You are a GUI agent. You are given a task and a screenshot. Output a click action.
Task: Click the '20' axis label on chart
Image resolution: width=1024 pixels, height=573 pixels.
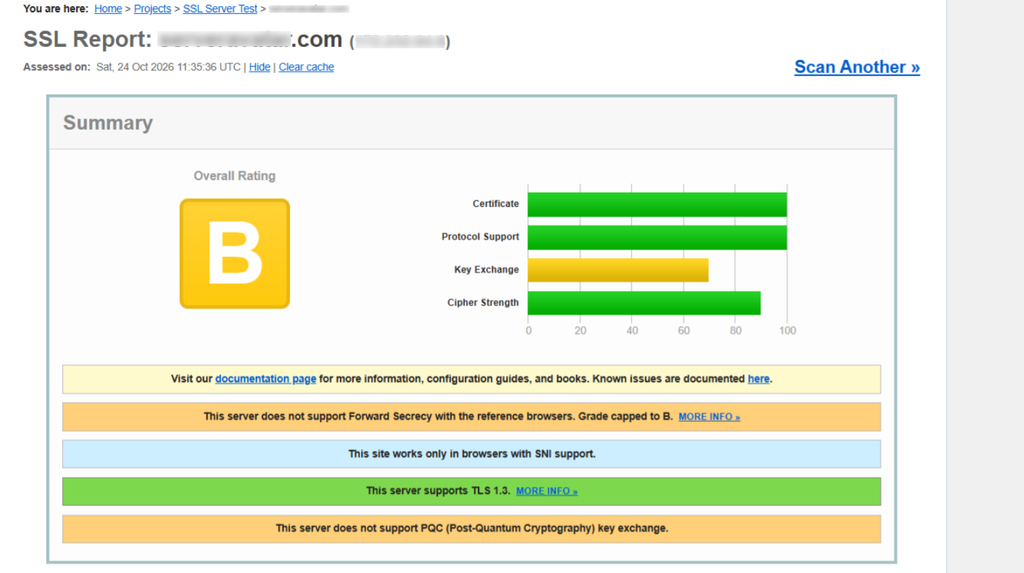click(580, 331)
